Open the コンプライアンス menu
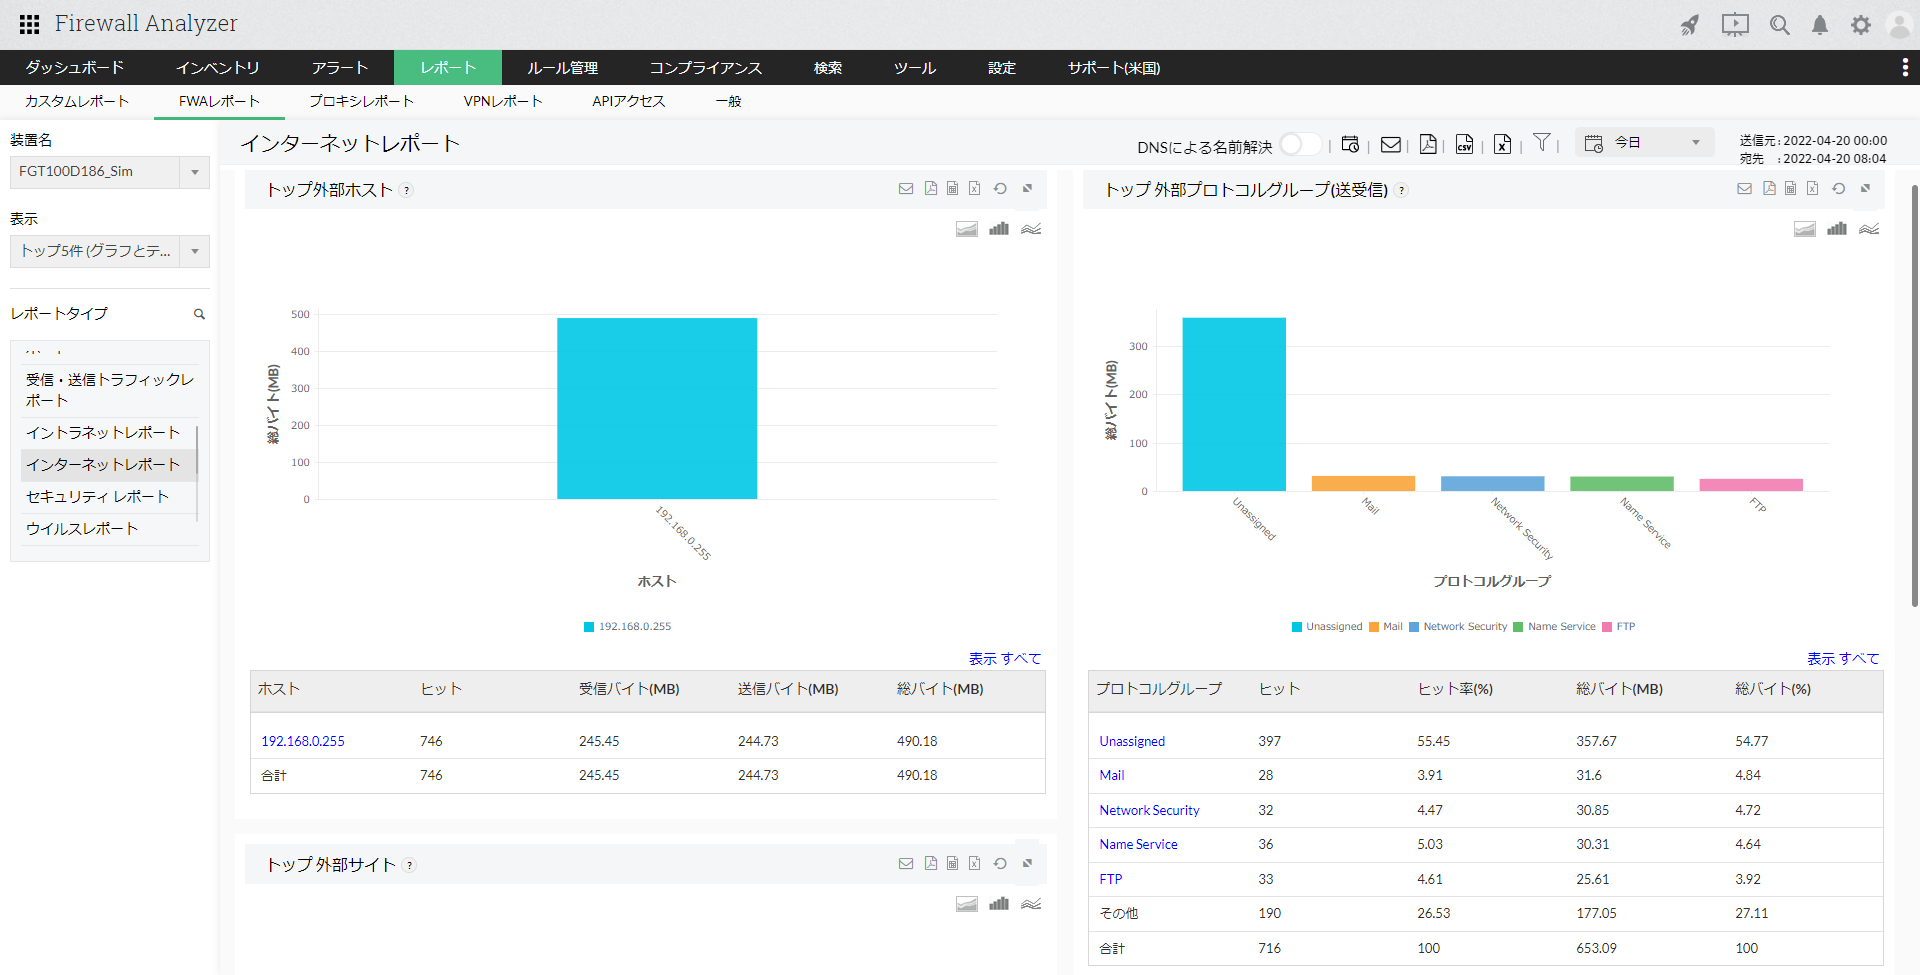 tap(705, 68)
